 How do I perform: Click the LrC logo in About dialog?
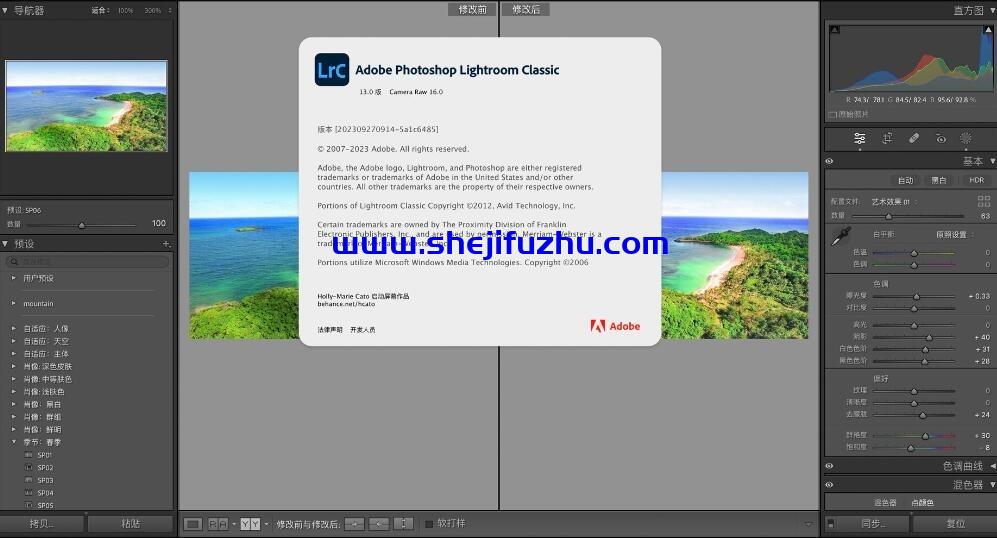coord(332,69)
